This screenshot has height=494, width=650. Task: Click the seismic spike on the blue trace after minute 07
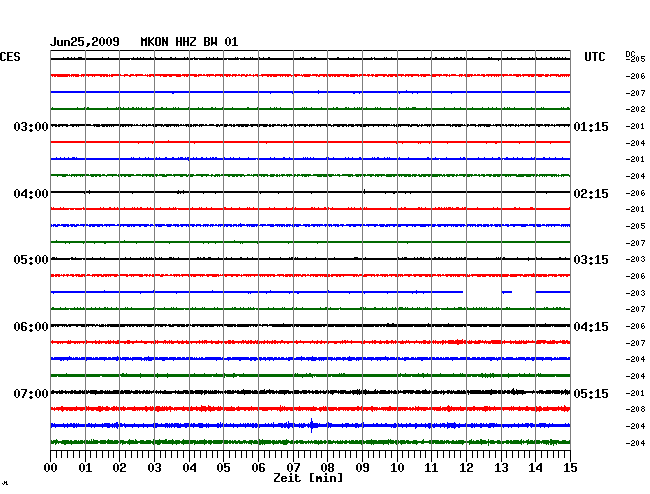click(x=312, y=425)
